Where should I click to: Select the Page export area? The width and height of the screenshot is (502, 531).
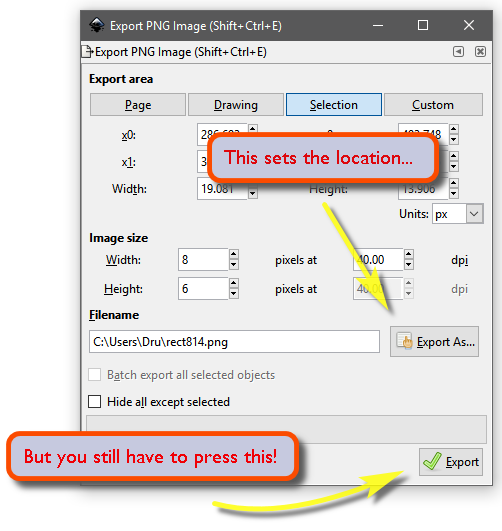(138, 105)
